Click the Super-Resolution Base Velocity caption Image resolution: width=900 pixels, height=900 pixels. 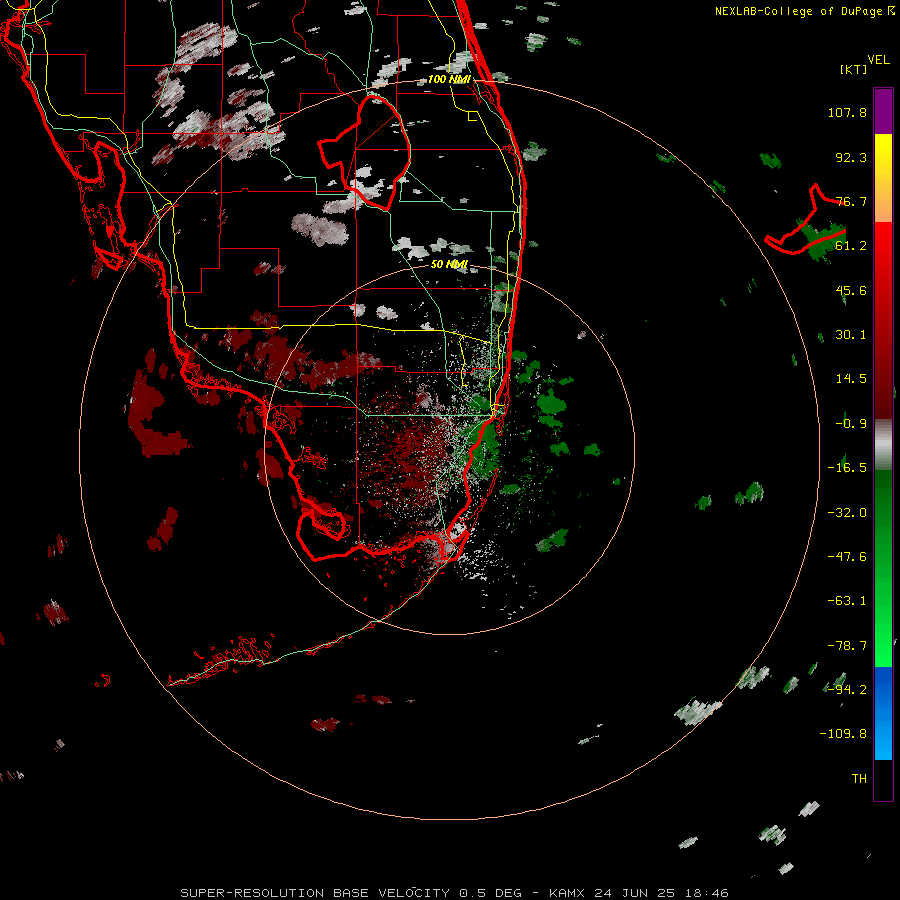454,893
